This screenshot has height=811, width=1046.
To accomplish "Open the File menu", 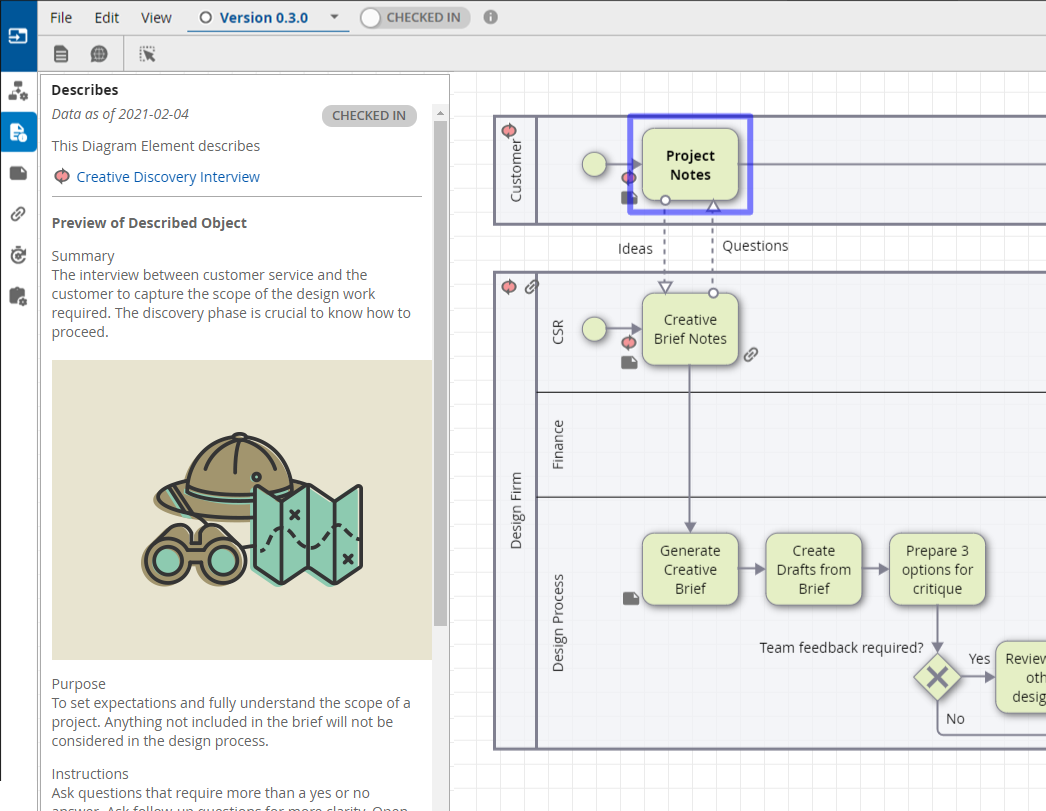I will point(61,18).
